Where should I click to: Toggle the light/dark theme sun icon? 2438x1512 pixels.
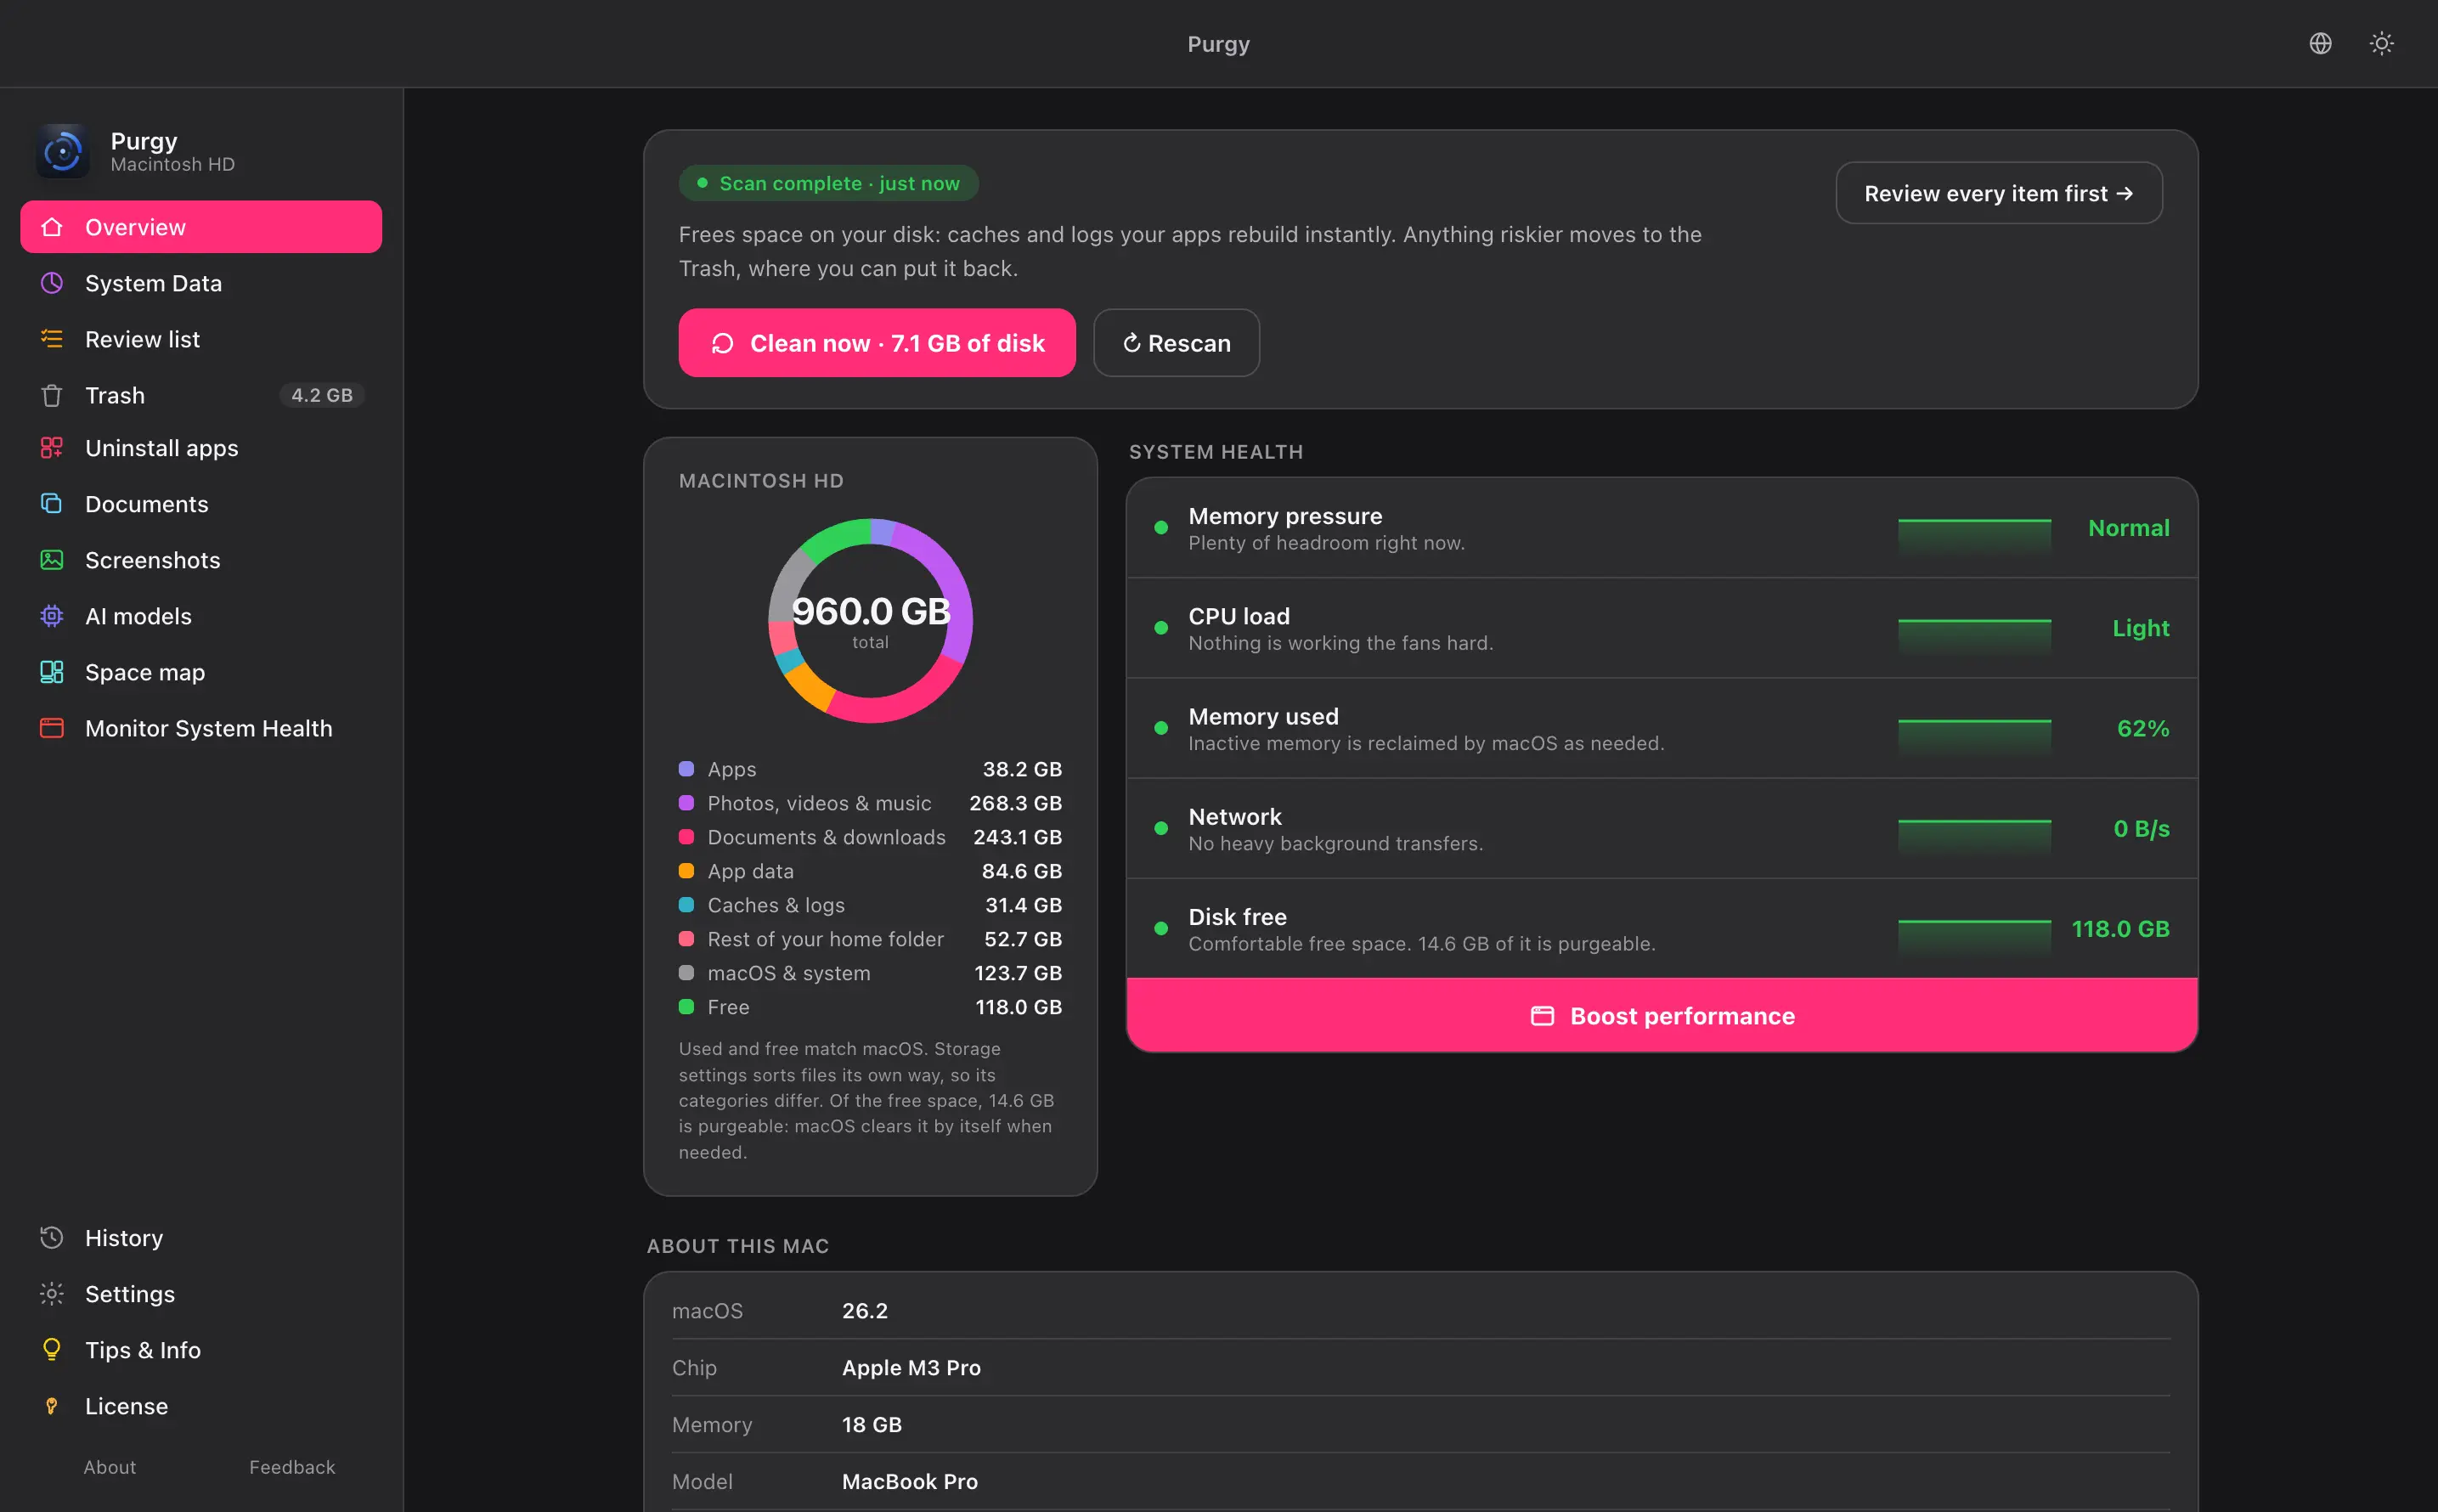coord(2381,43)
